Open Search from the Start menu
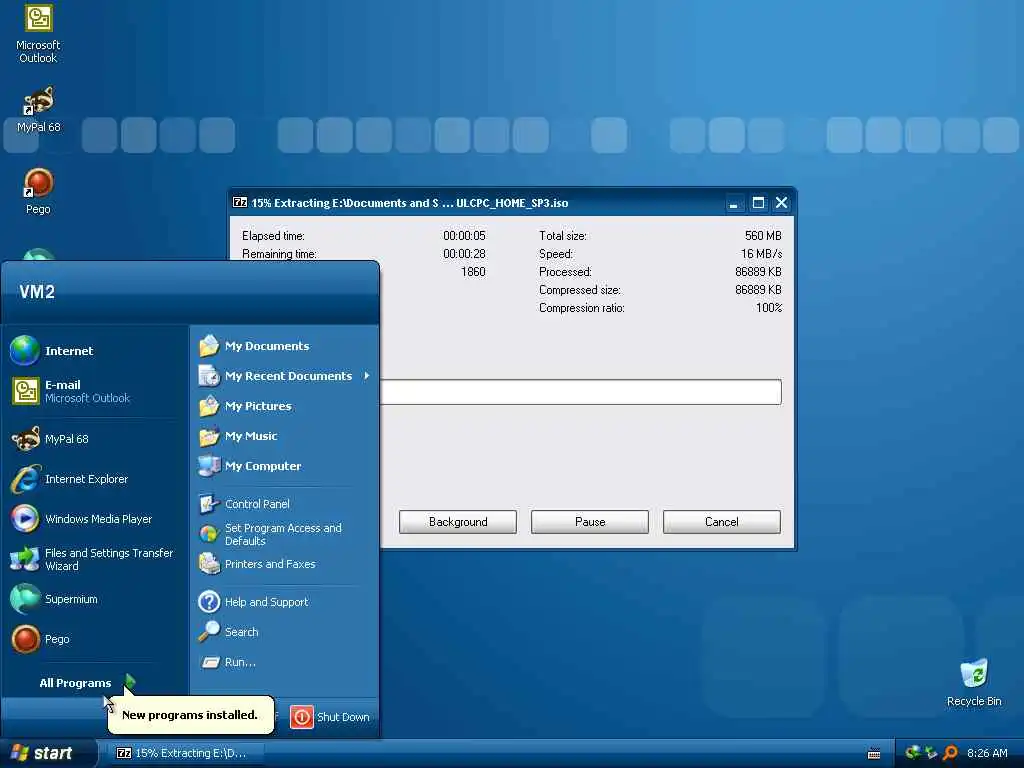Screen dimensions: 1024x768 click(284, 632)
